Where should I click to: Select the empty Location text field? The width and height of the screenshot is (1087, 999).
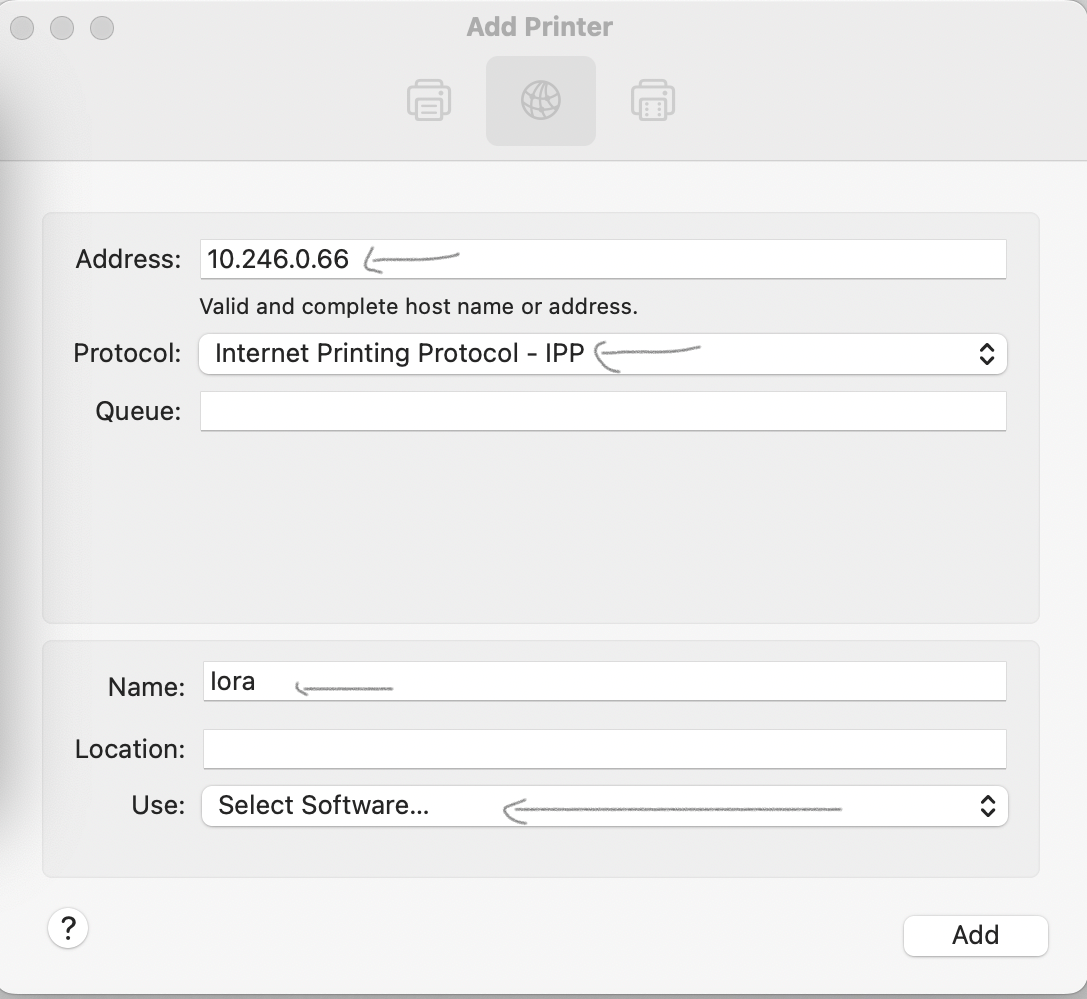point(603,749)
